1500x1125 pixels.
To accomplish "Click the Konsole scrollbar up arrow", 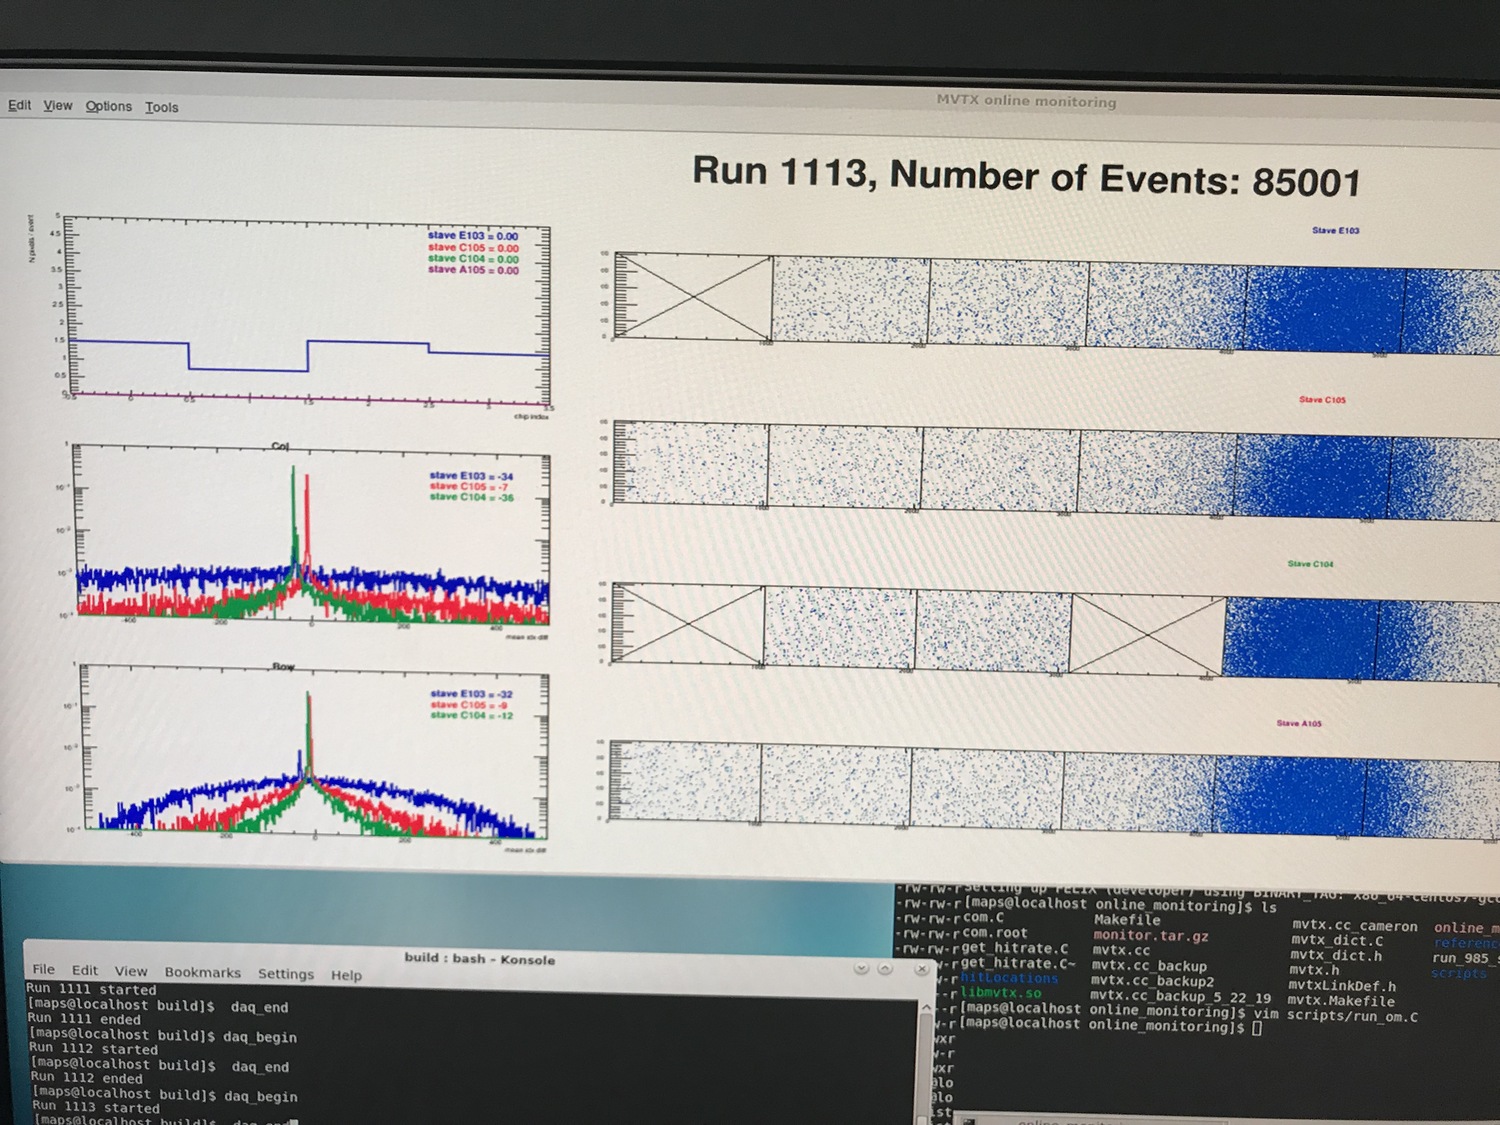I will pos(926,1007).
